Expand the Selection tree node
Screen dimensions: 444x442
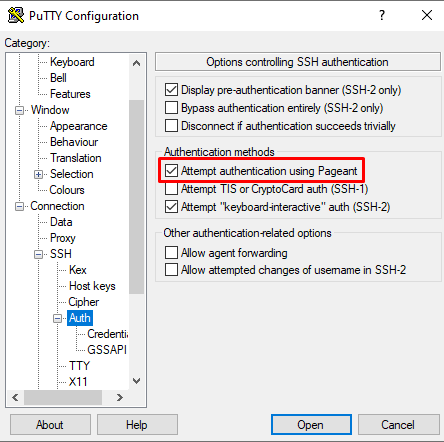(x=39, y=174)
